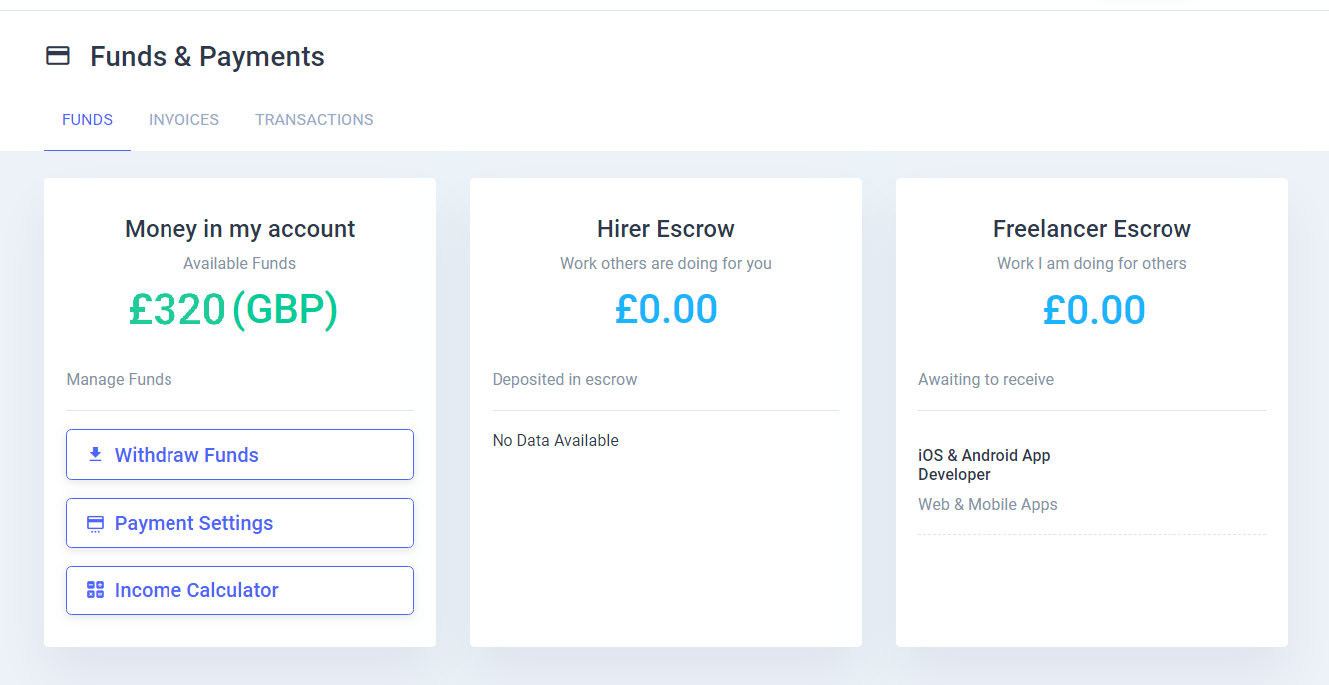Open the iOS & Android App Developer job
Screen dimensions: 1329x685
click(984, 465)
